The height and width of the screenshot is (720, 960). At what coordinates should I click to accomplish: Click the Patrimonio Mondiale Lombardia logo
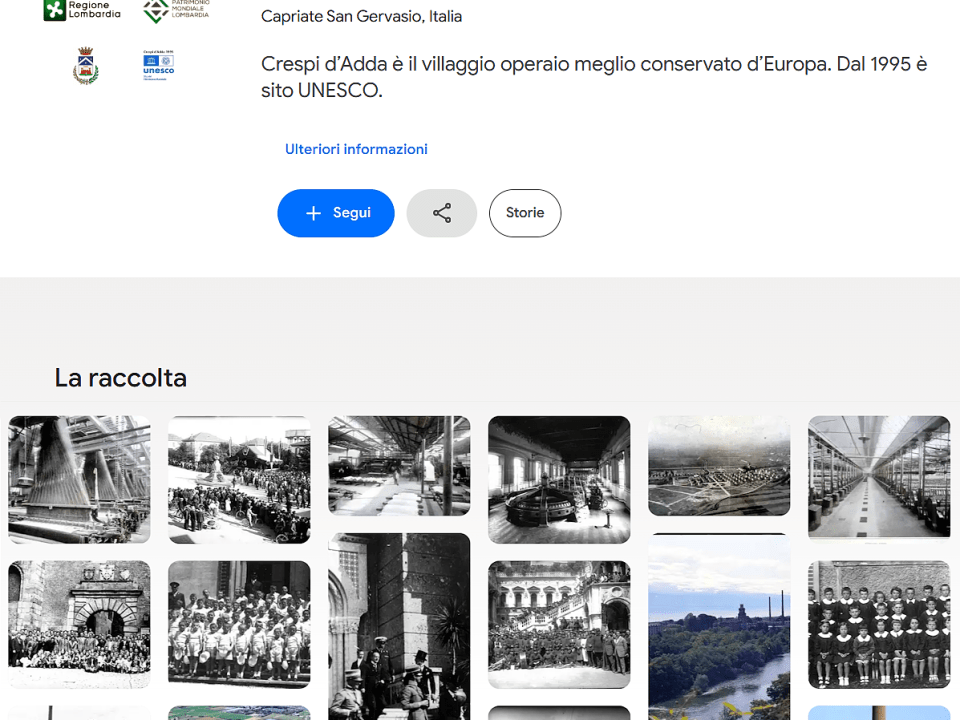[x=176, y=11]
